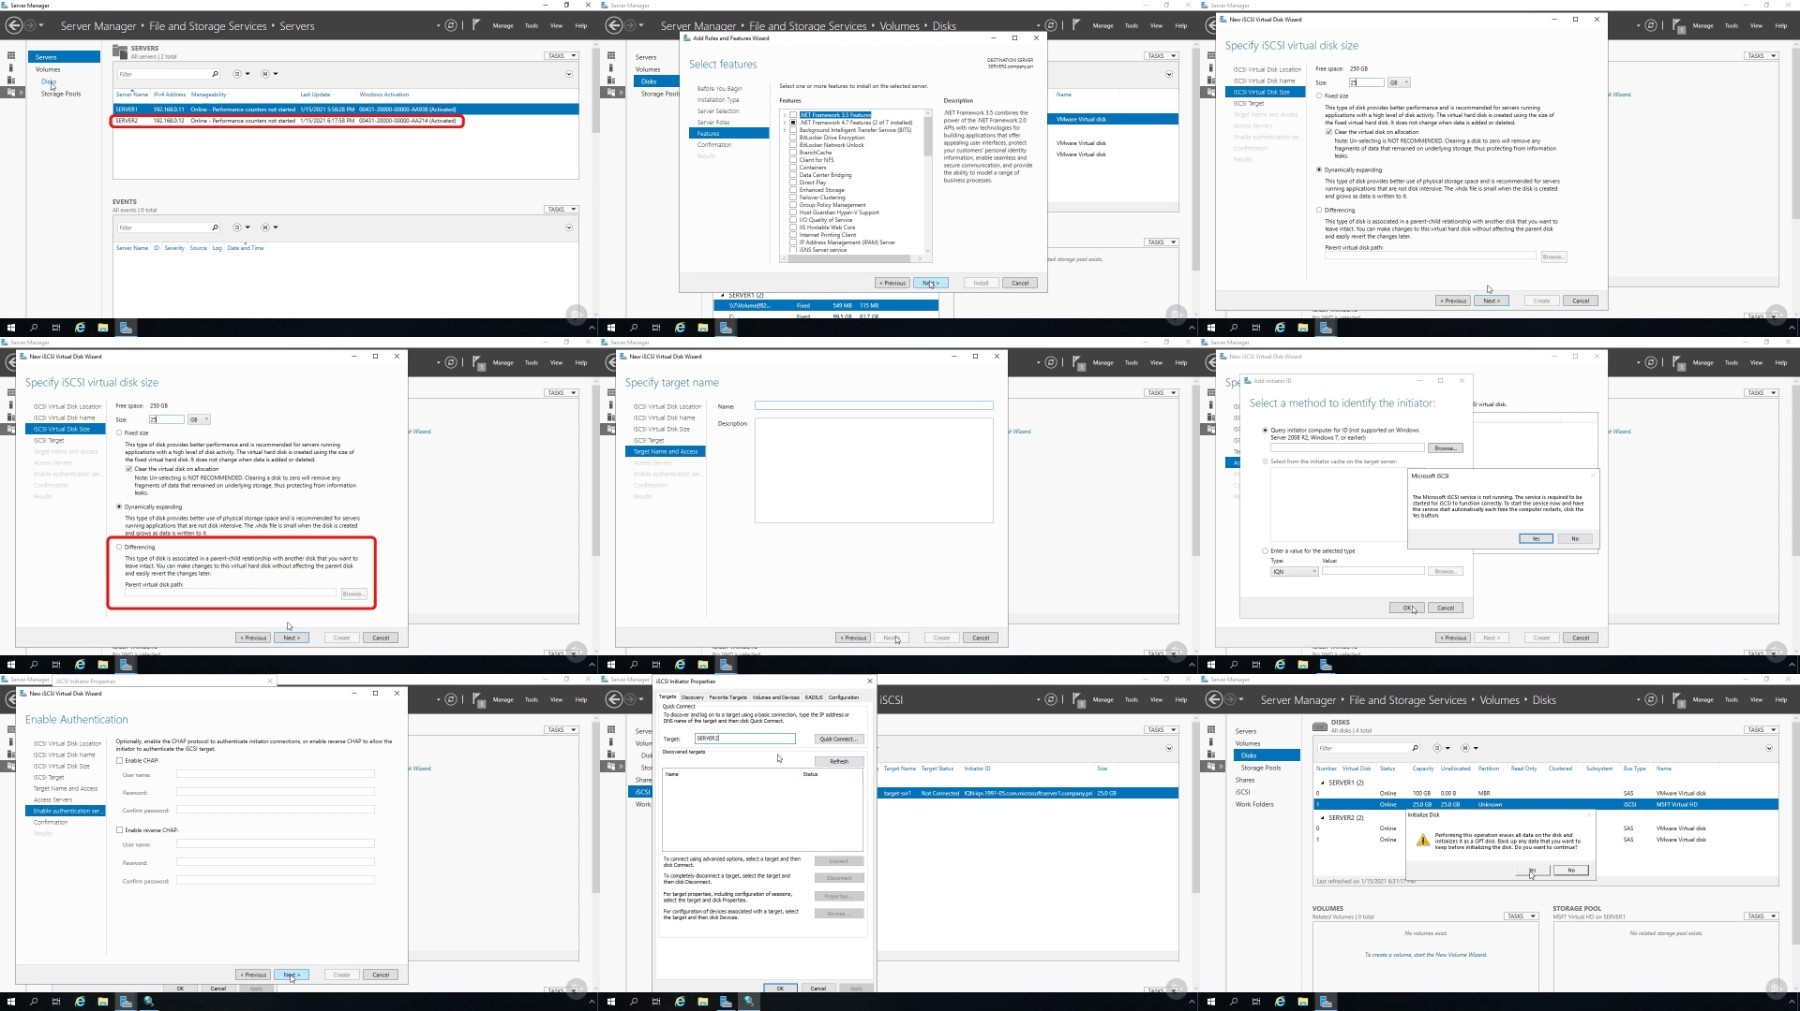Check BitLocker Drive Encryption feature

click(x=793, y=137)
